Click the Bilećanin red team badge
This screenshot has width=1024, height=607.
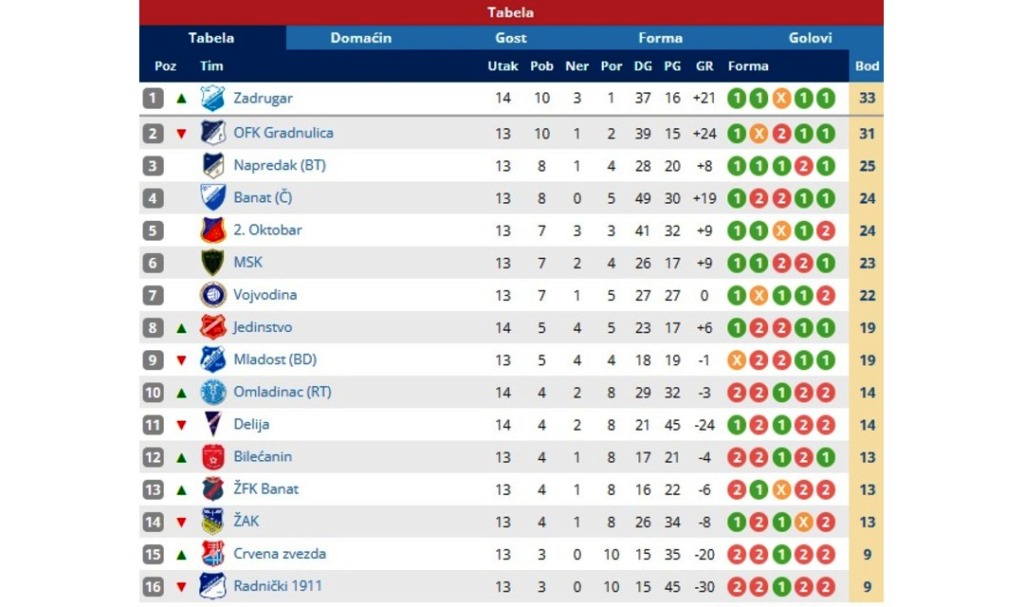213,457
